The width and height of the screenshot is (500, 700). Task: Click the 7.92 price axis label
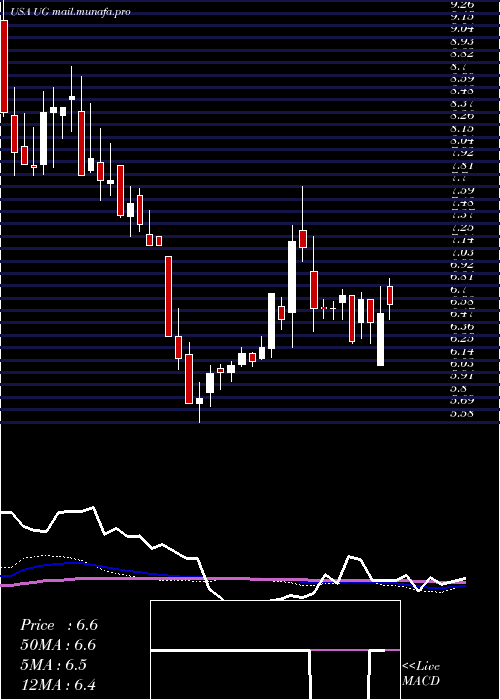462,153
